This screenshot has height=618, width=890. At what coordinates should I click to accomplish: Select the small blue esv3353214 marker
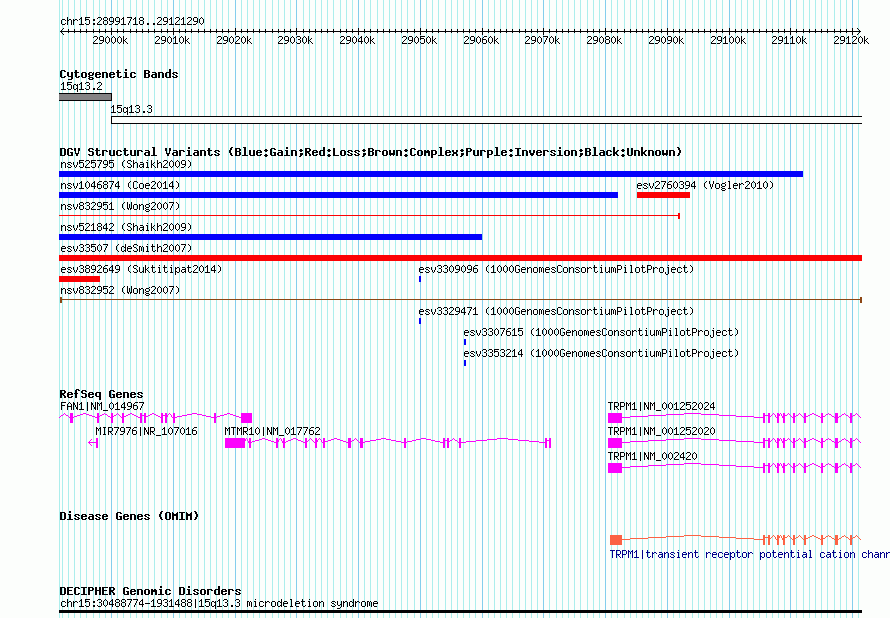(465, 363)
